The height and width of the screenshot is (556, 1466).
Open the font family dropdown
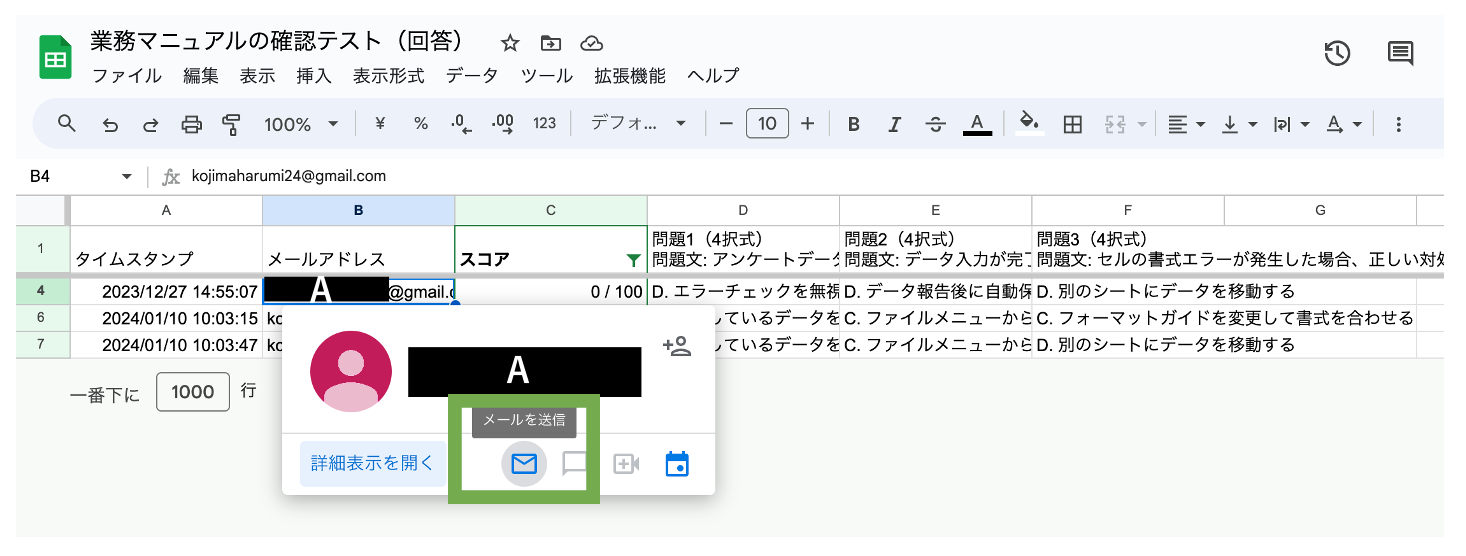638,124
